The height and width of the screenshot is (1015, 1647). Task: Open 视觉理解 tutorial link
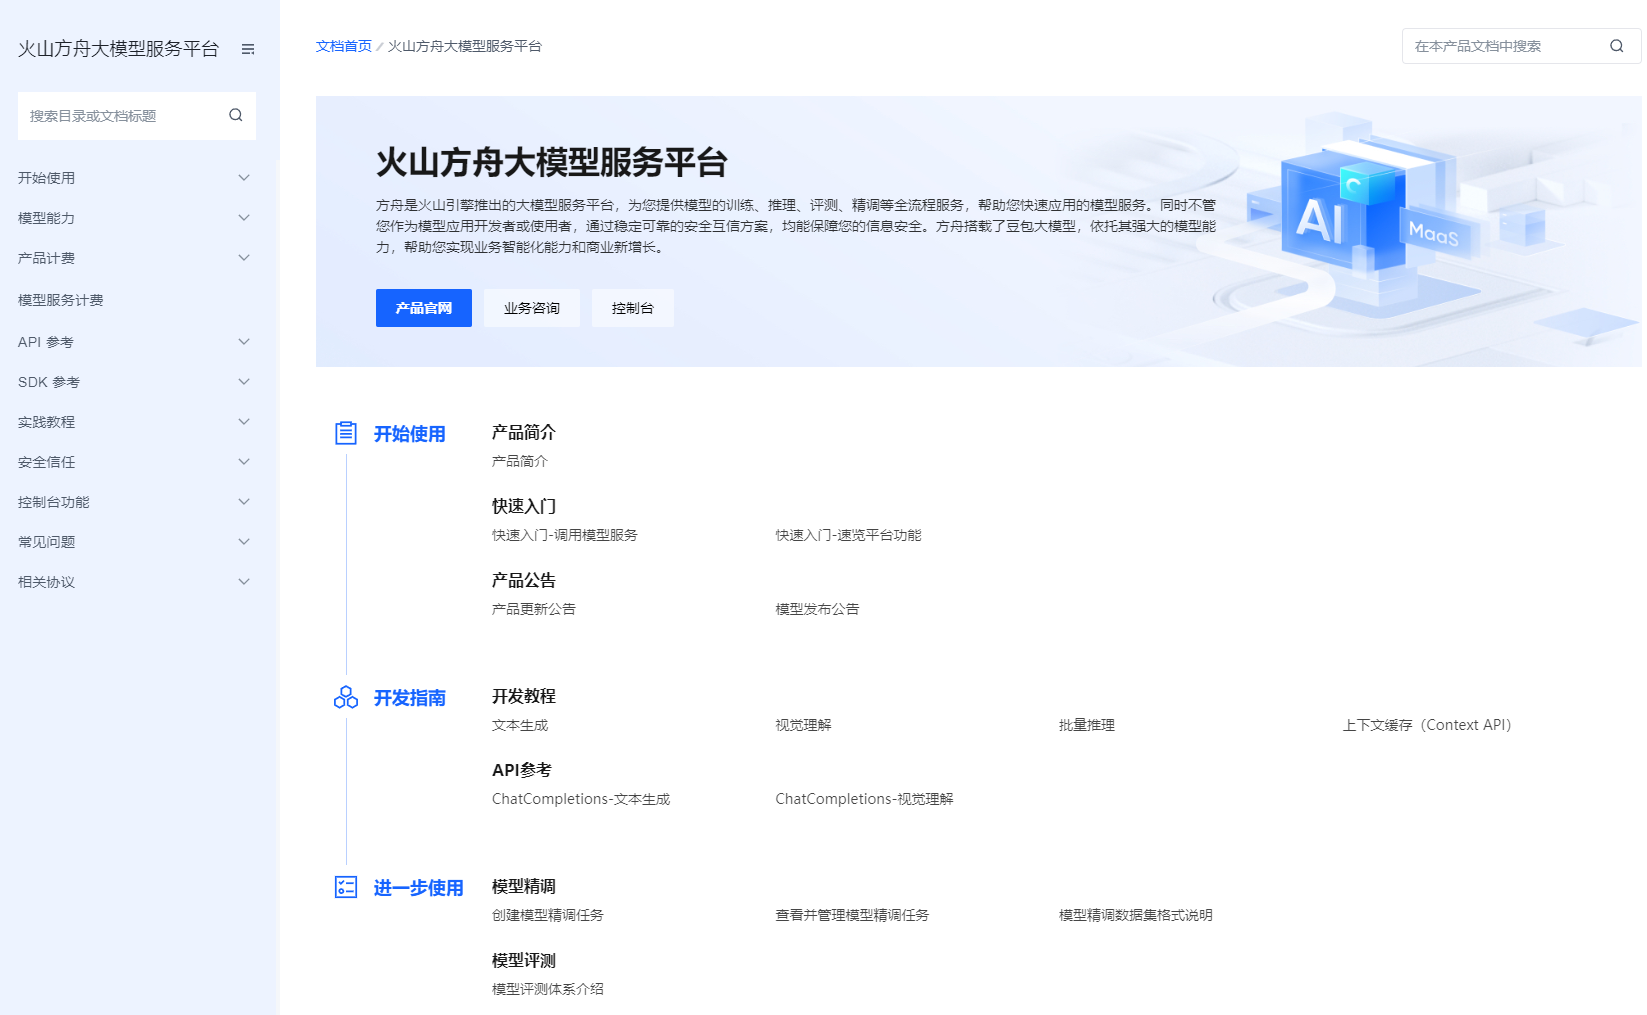804,725
